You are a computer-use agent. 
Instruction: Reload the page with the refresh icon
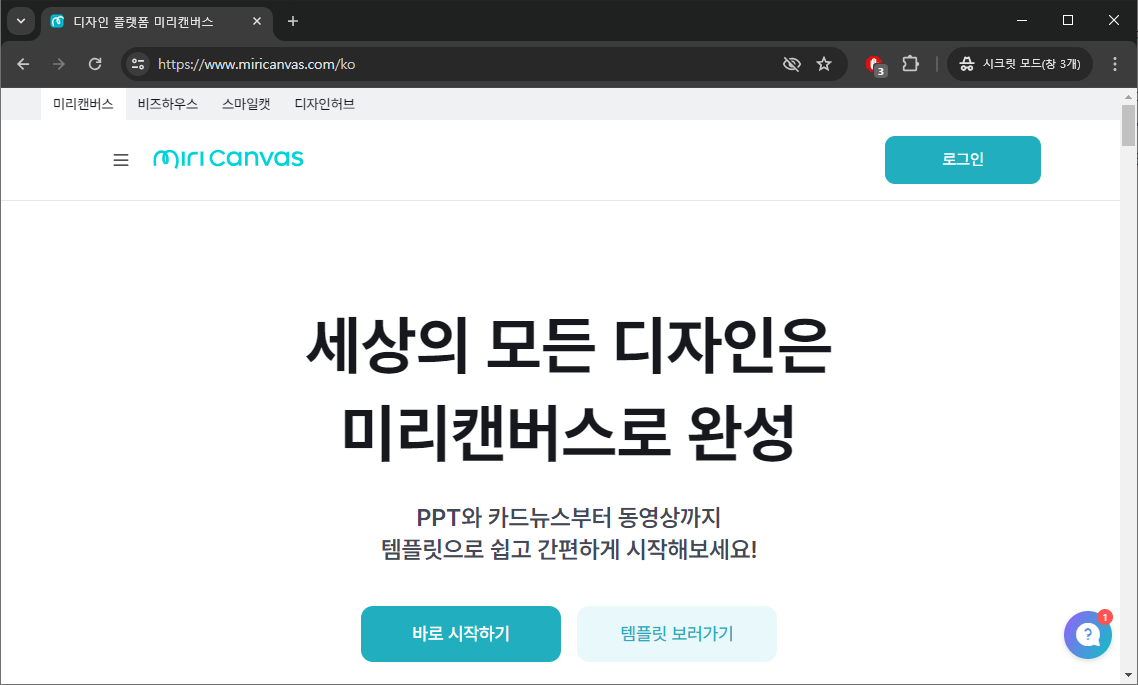95,64
